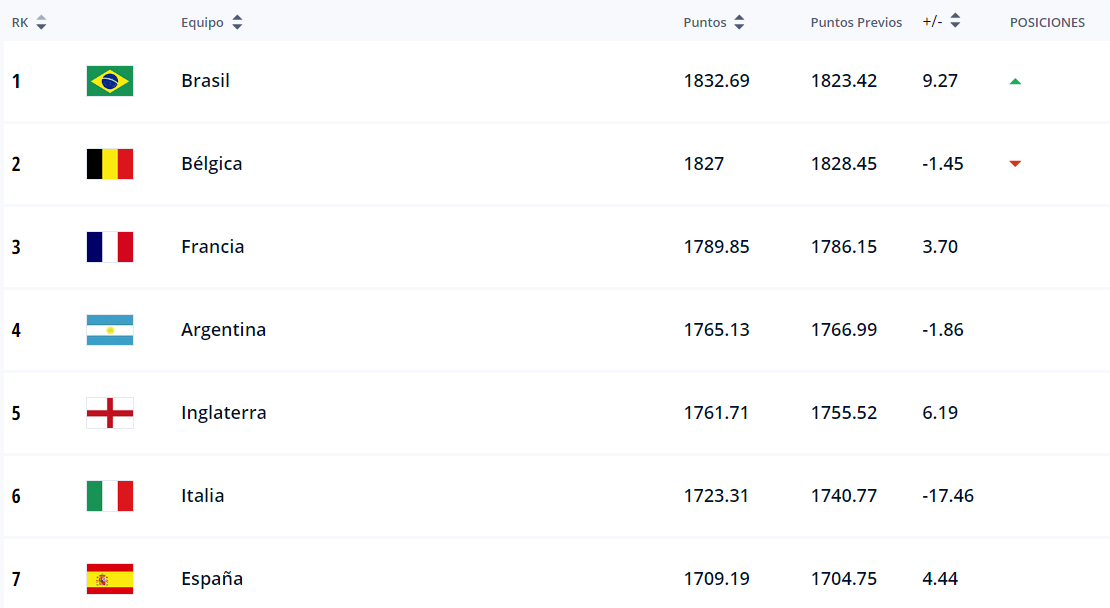Click the POSICIONES column header
The height and width of the screenshot is (608, 1110).
coord(1047,21)
